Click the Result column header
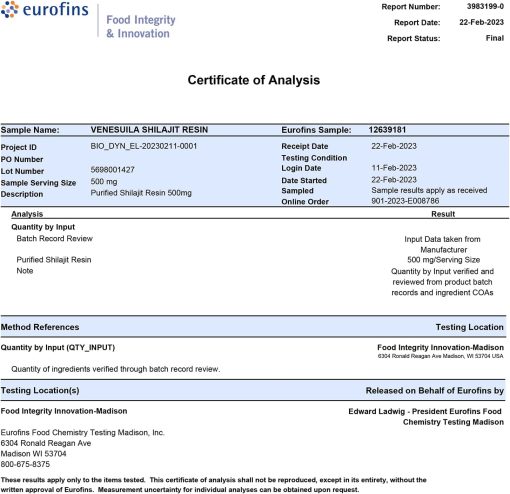 (x=443, y=214)
